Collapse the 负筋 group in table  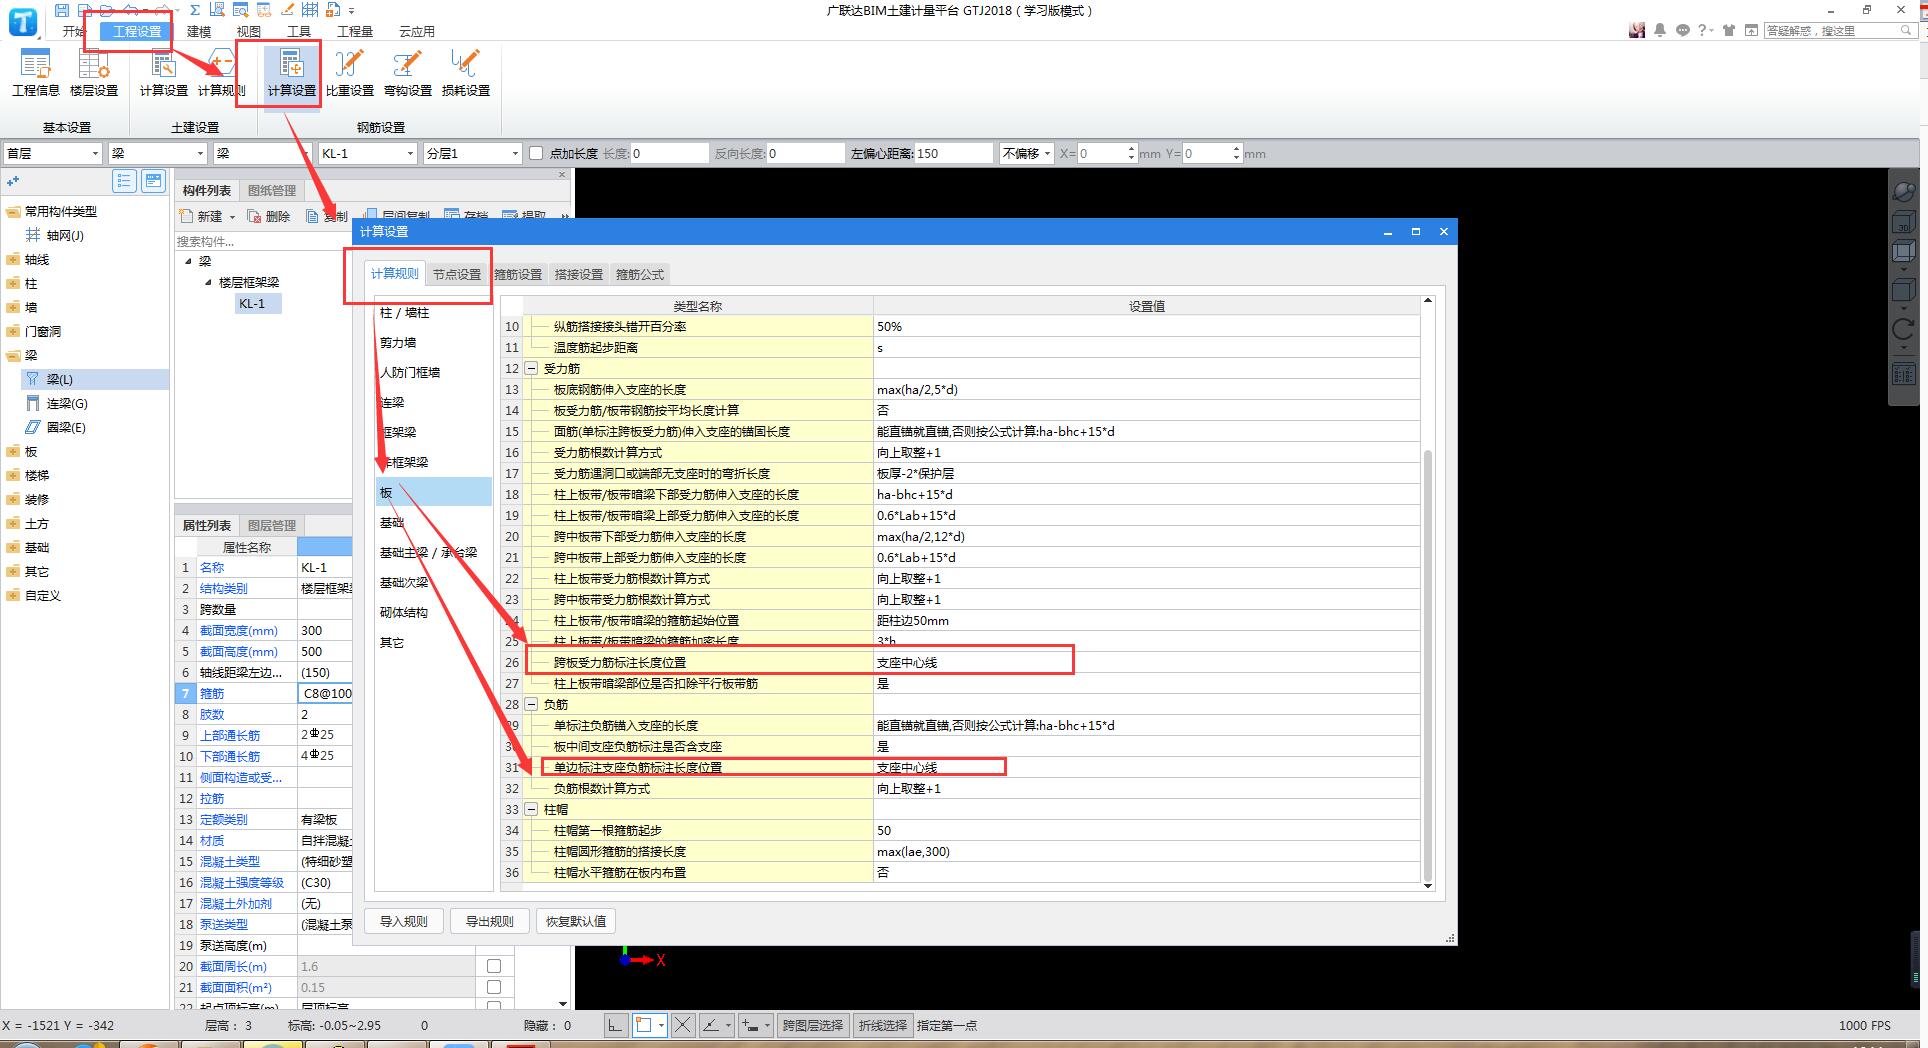(x=531, y=704)
